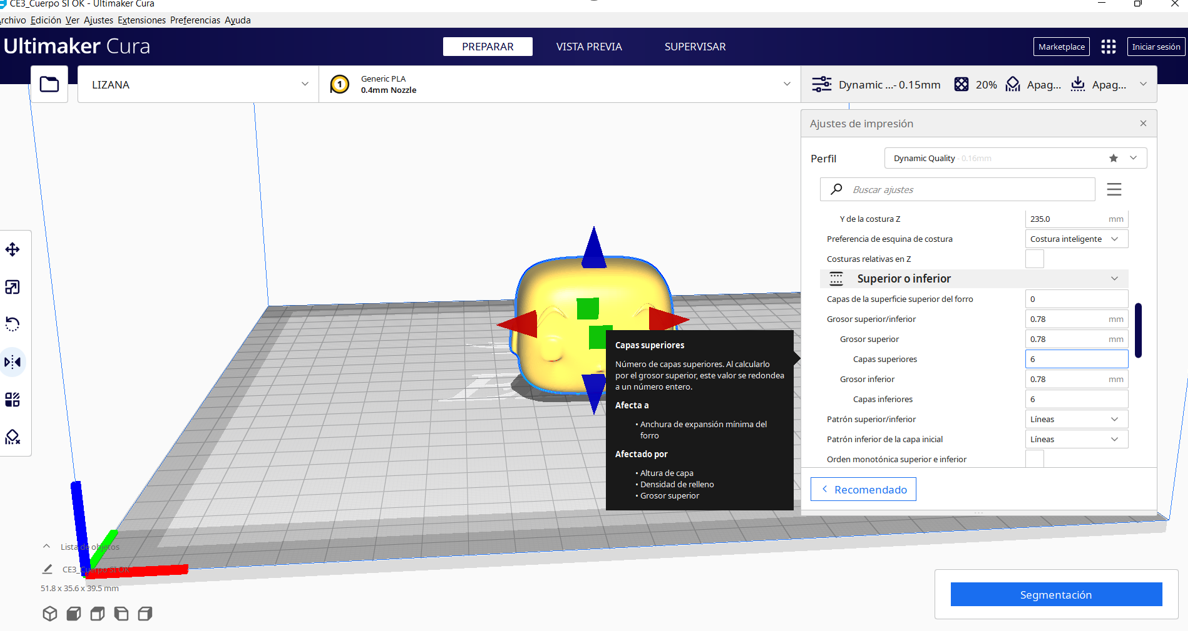Click the red right X-axis arrow handle
Viewport: 1188px width, 632px height.
click(x=668, y=321)
